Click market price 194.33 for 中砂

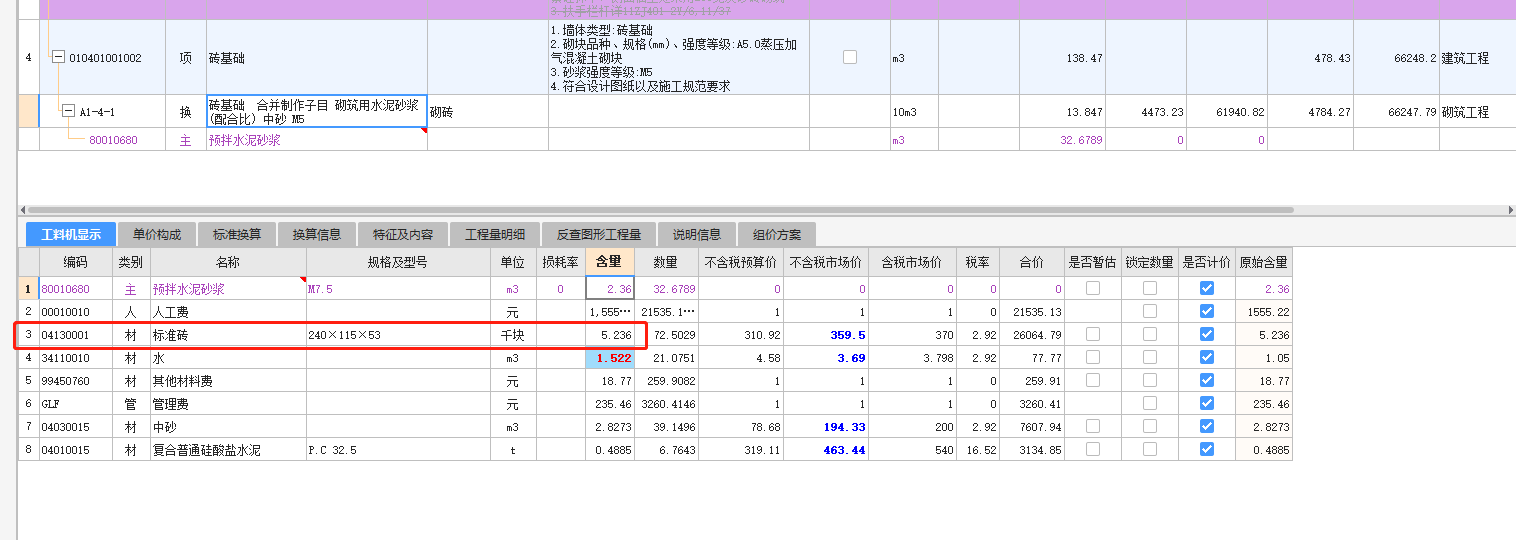coord(845,427)
